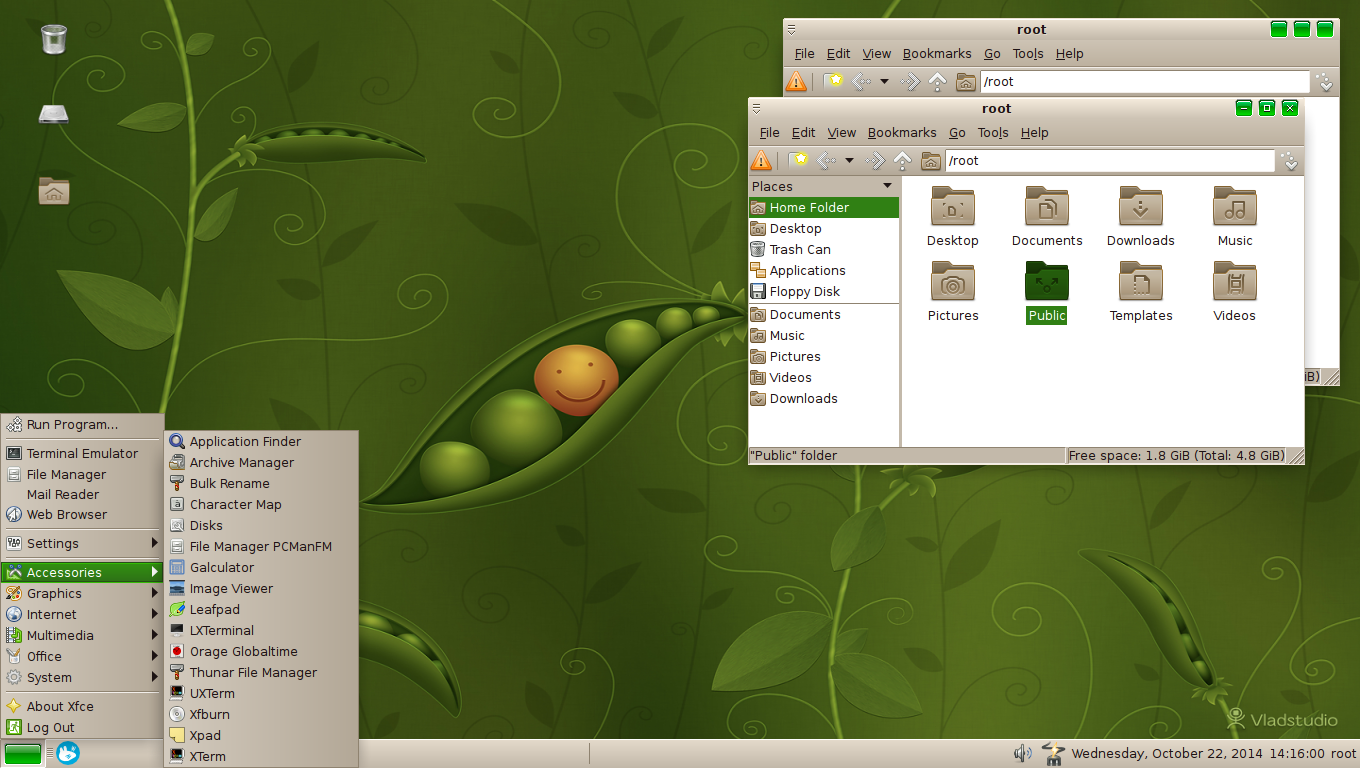Open Terminal Emulator from application menu
Image resolution: width=1360 pixels, height=768 pixels.
(81, 453)
